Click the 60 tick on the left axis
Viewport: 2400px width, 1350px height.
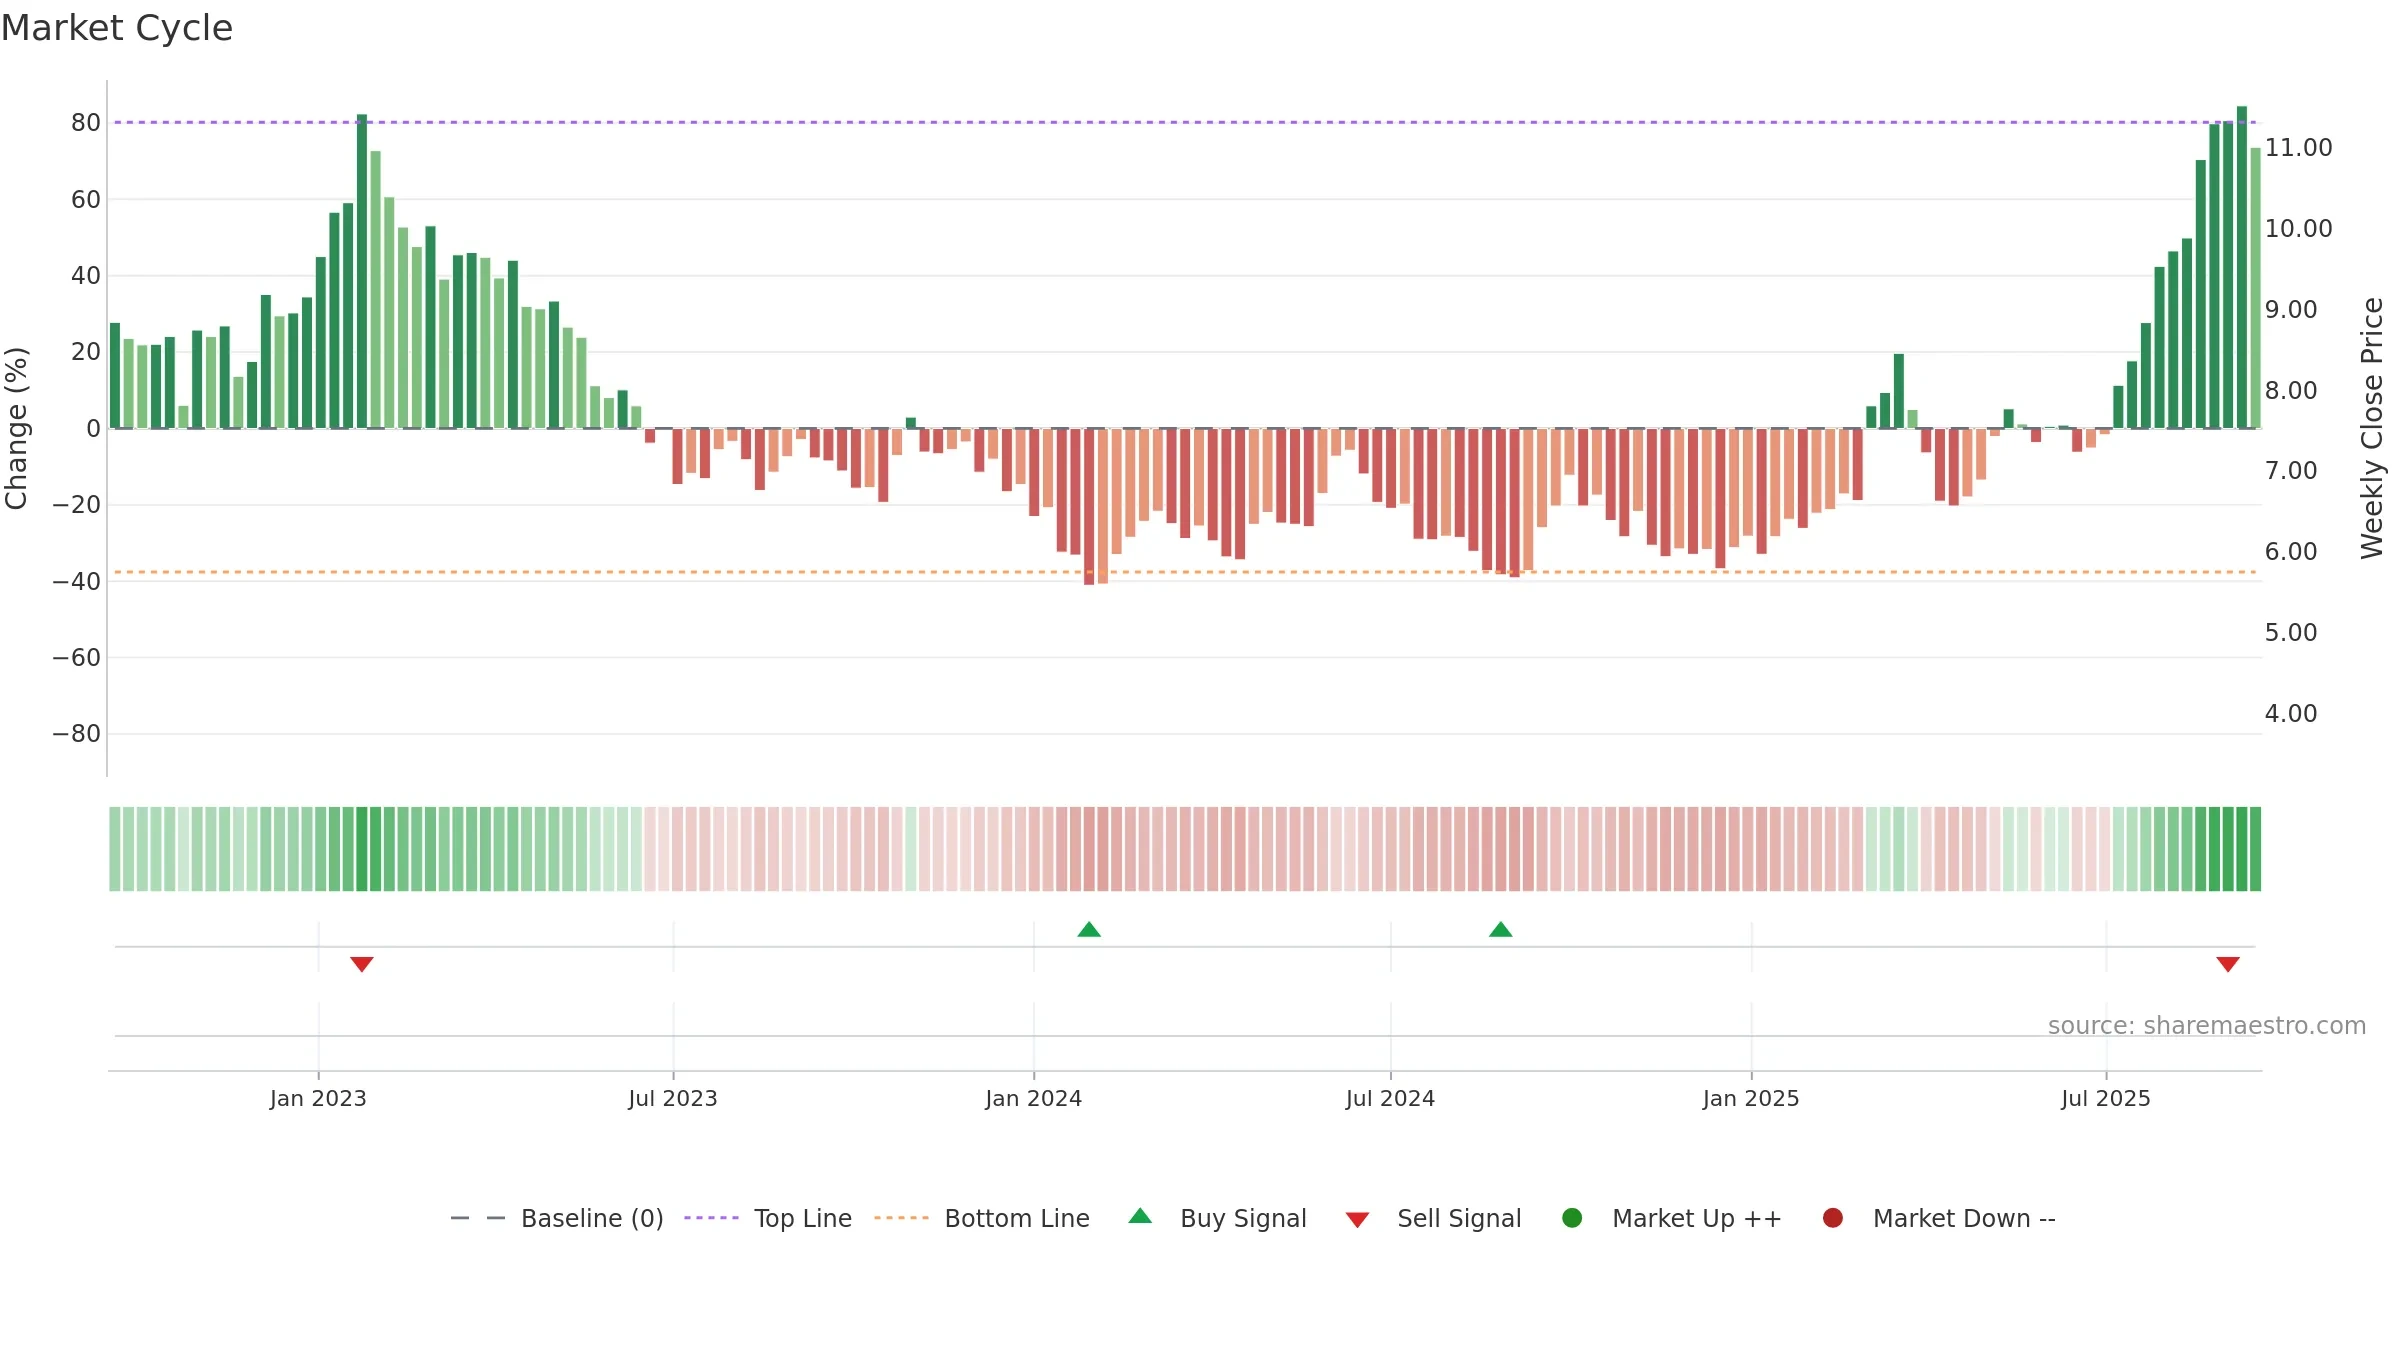click(x=86, y=199)
